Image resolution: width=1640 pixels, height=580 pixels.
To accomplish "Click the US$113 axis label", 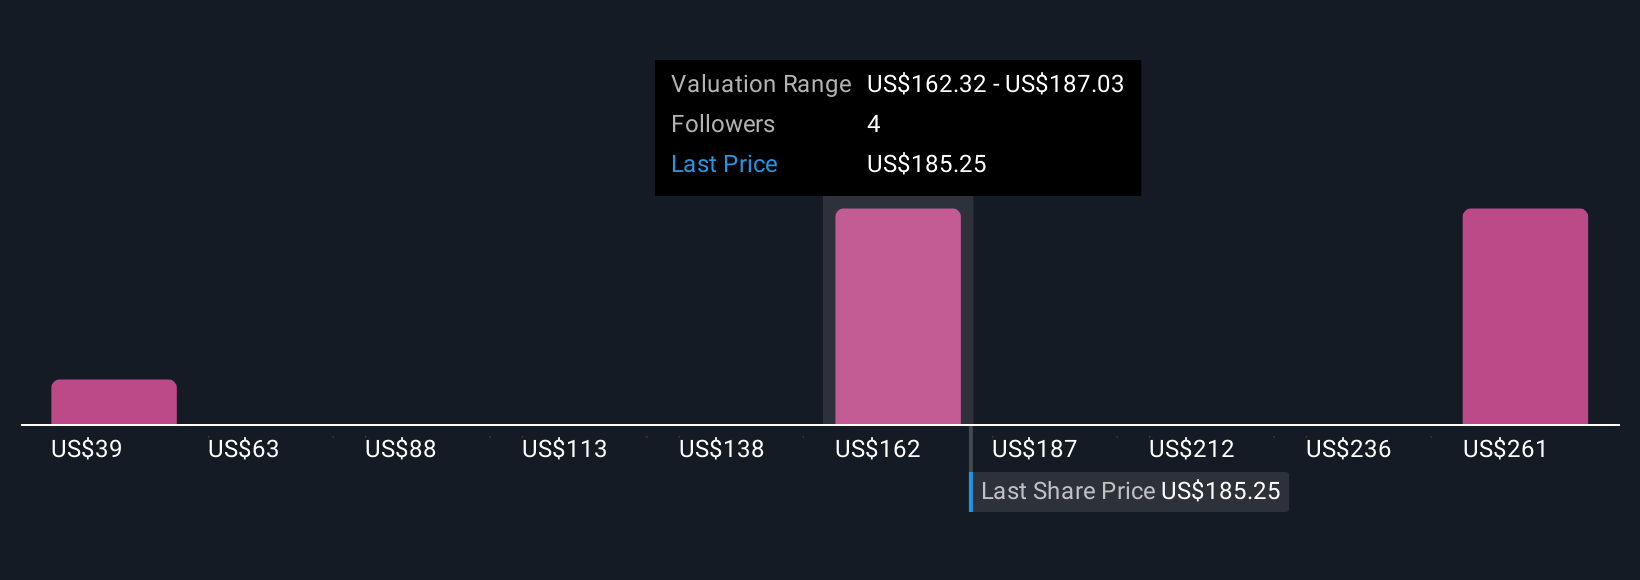I will (x=565, y=449).
